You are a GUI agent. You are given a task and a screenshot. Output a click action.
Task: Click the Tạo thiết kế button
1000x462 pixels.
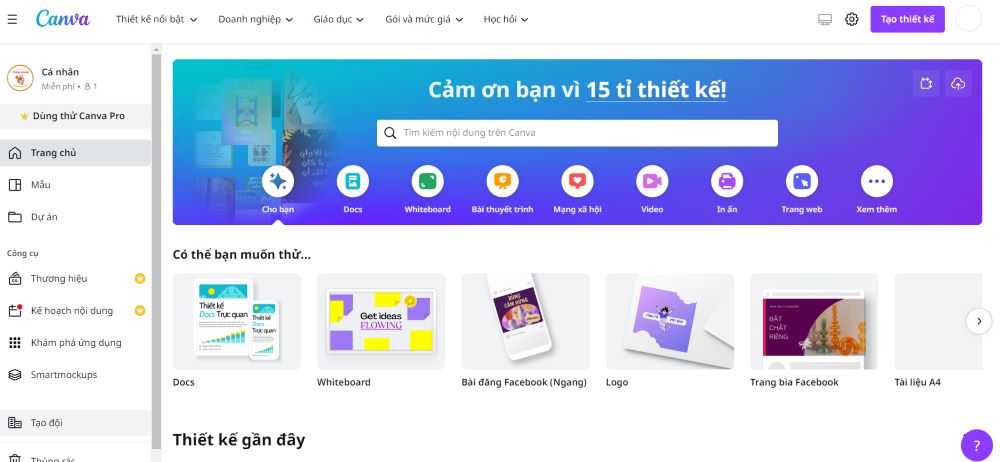click(x=908, y=19)
